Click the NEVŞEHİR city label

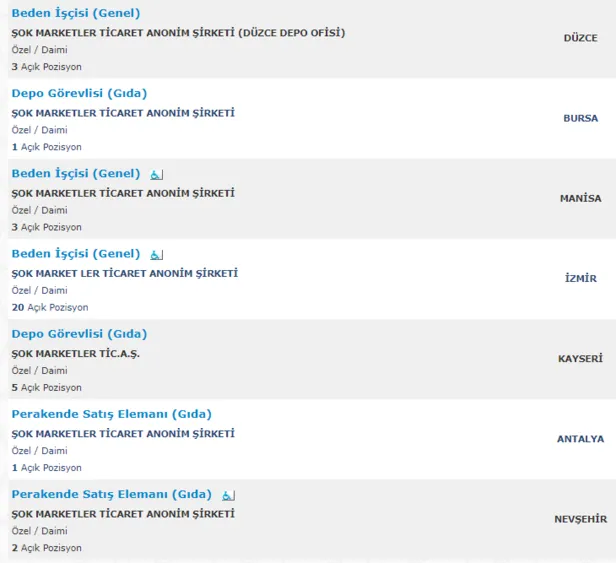580,519
